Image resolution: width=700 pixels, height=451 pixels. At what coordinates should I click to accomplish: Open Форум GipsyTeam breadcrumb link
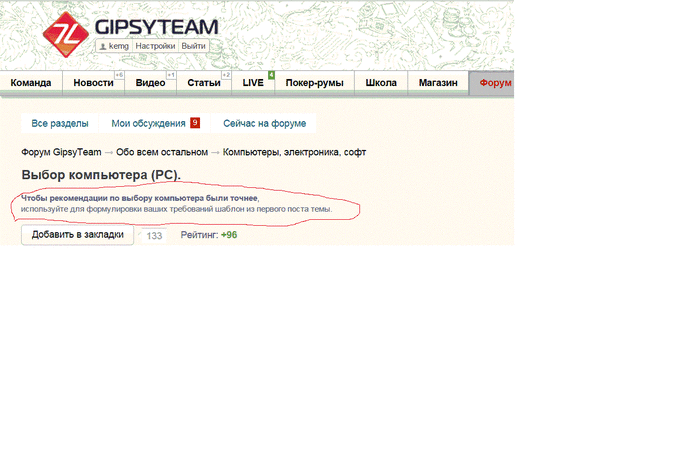[x=61, y=152]
